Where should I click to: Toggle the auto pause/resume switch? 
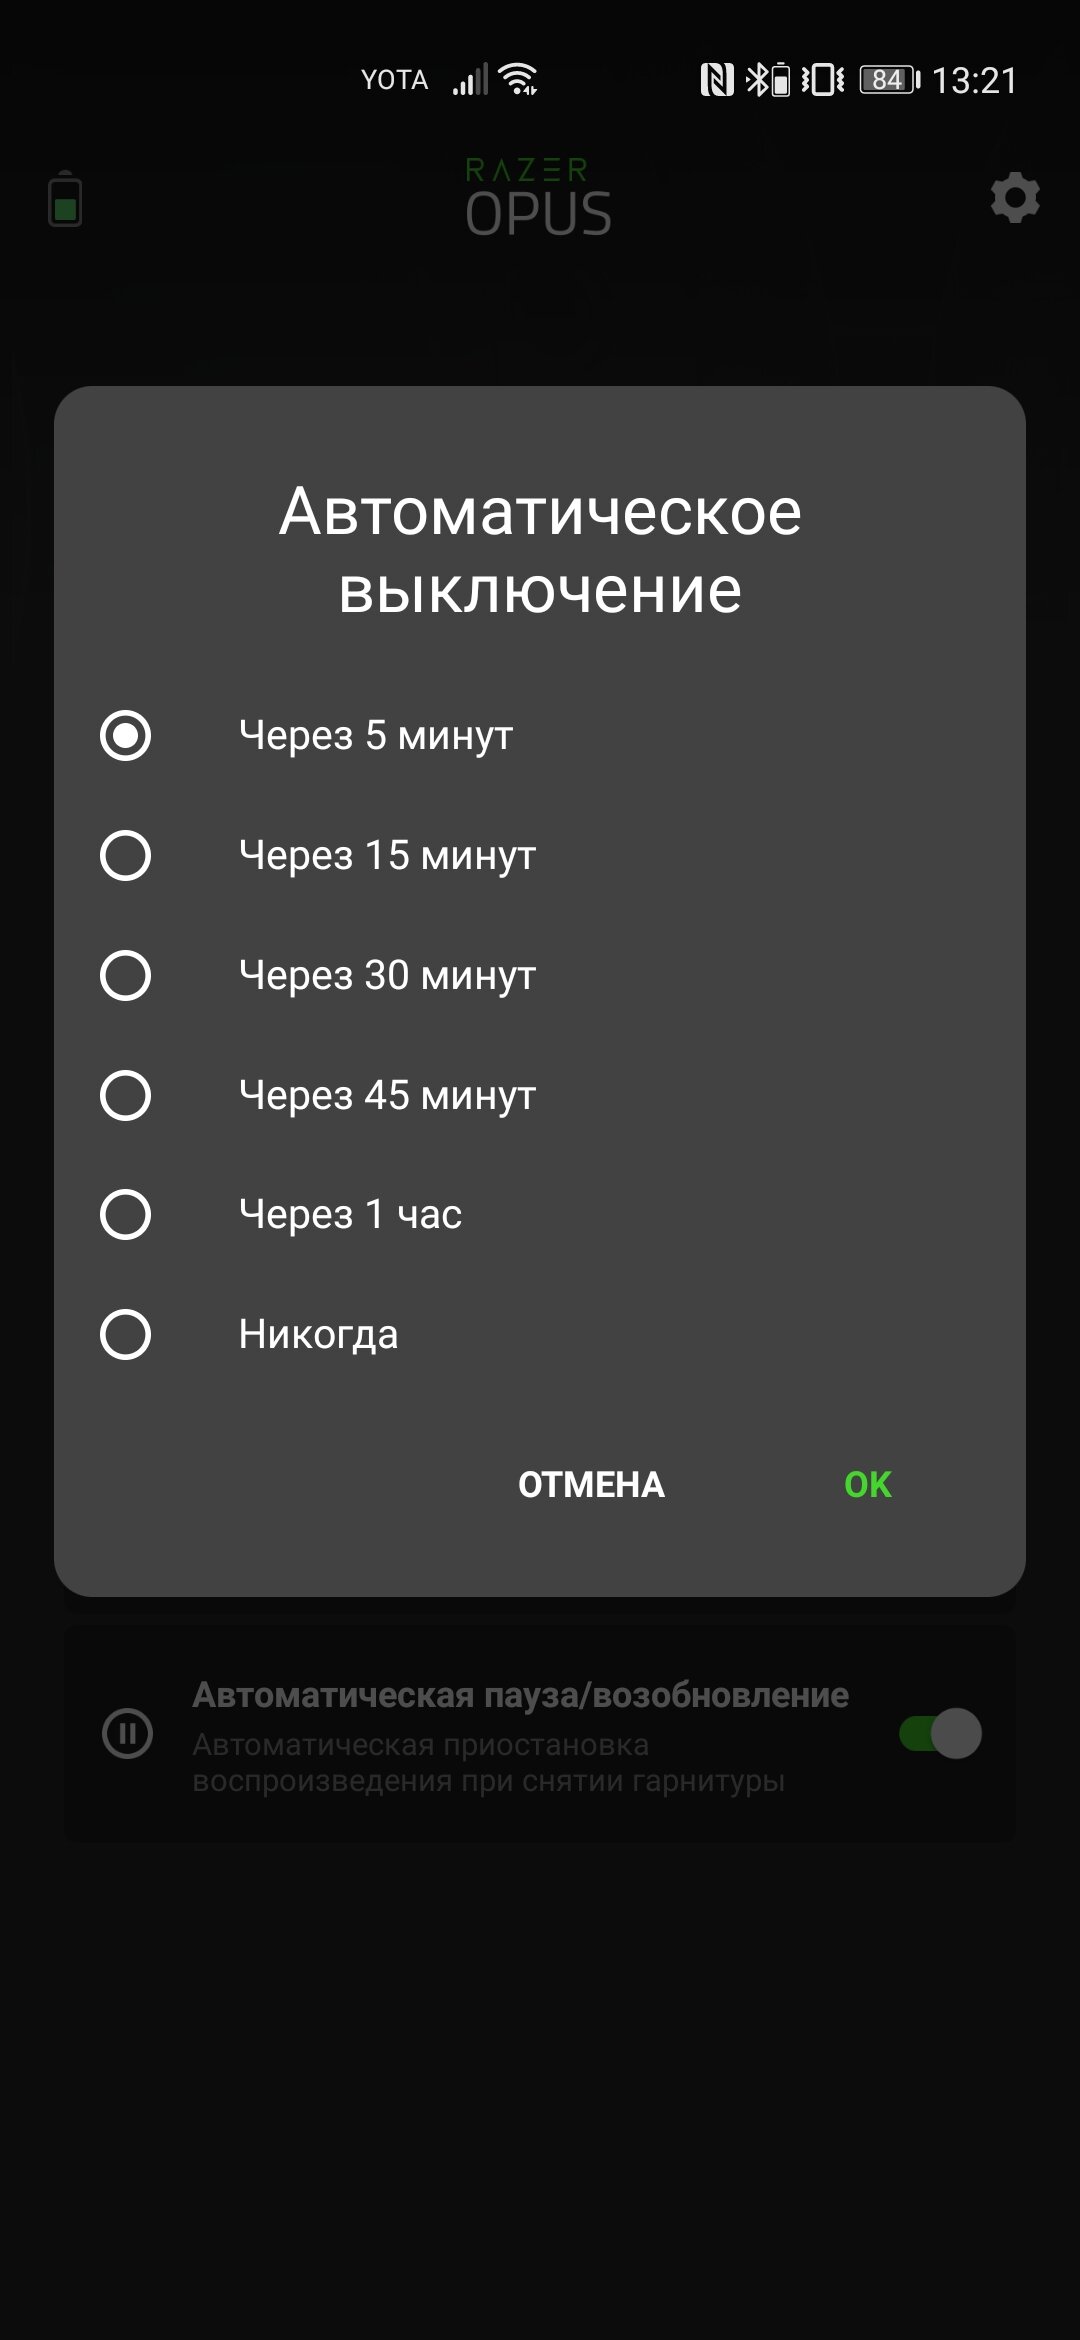click(x=940, y=1733)
